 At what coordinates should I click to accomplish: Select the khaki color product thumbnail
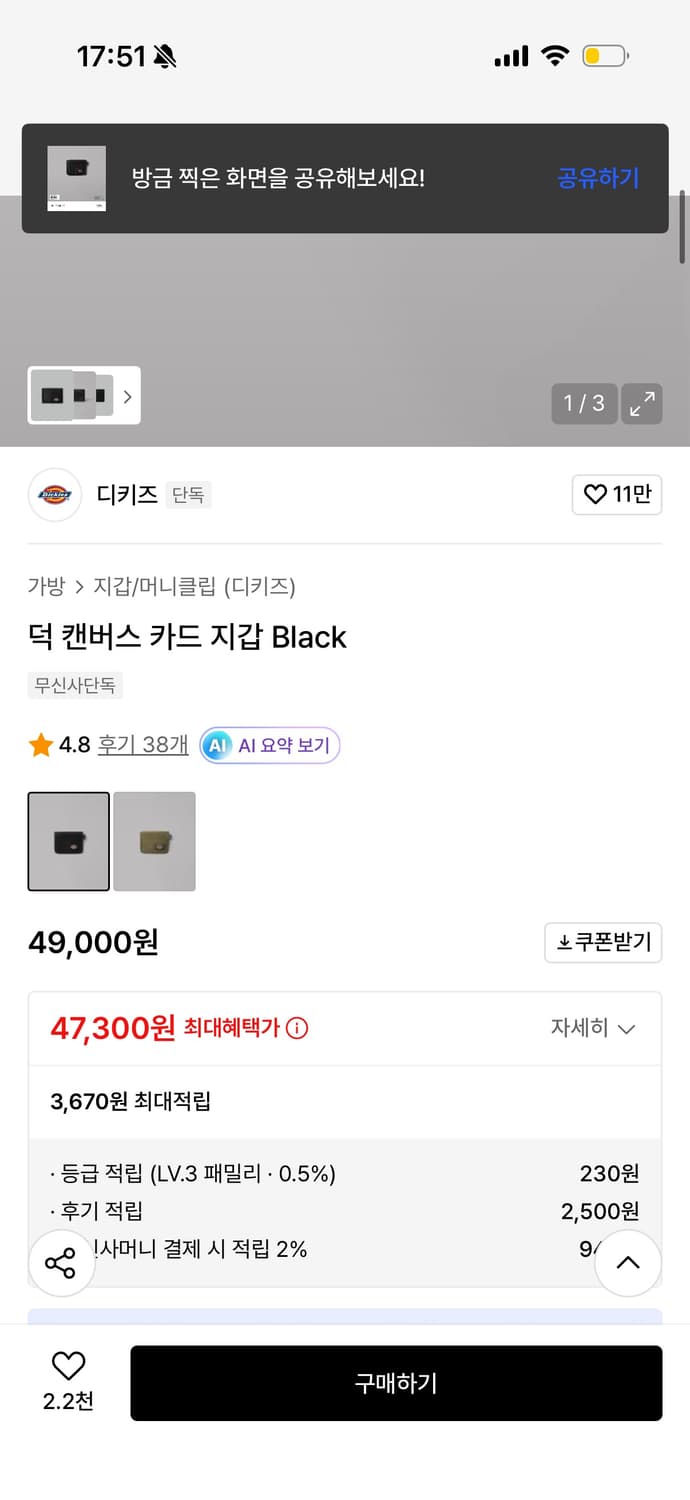[154, 841]
